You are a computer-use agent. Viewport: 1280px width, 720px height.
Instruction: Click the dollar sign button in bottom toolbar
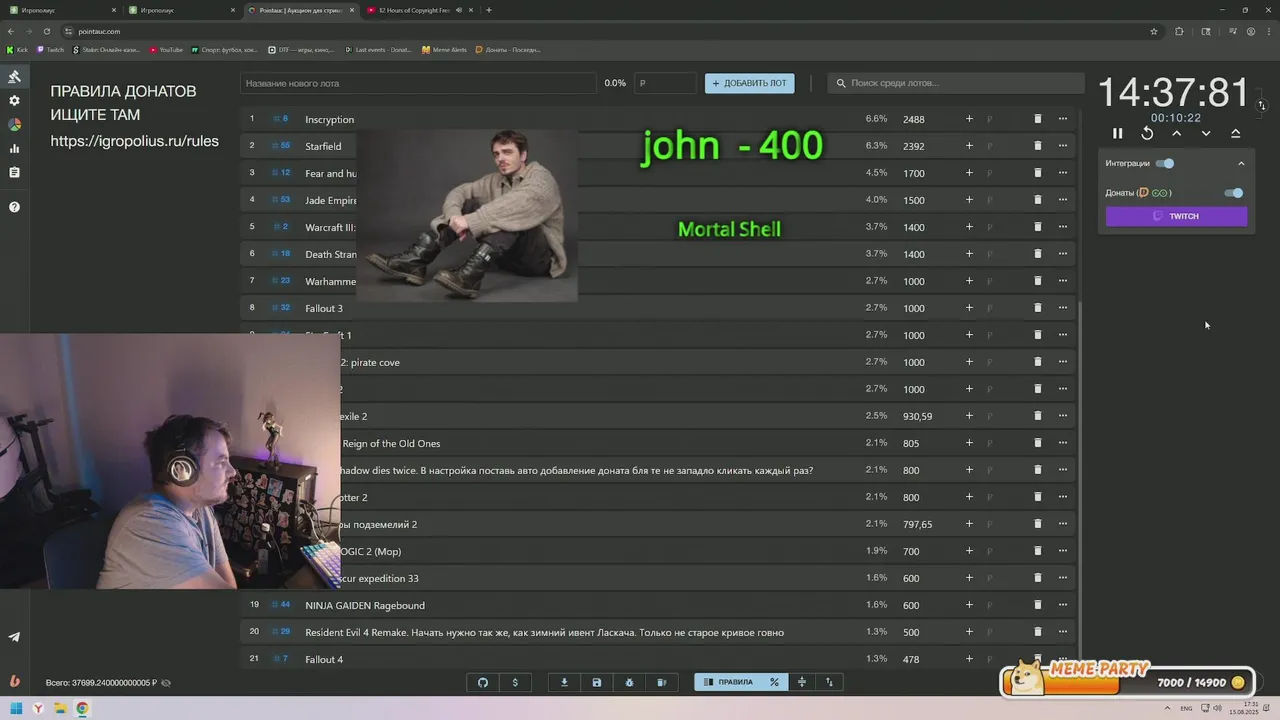515,682
